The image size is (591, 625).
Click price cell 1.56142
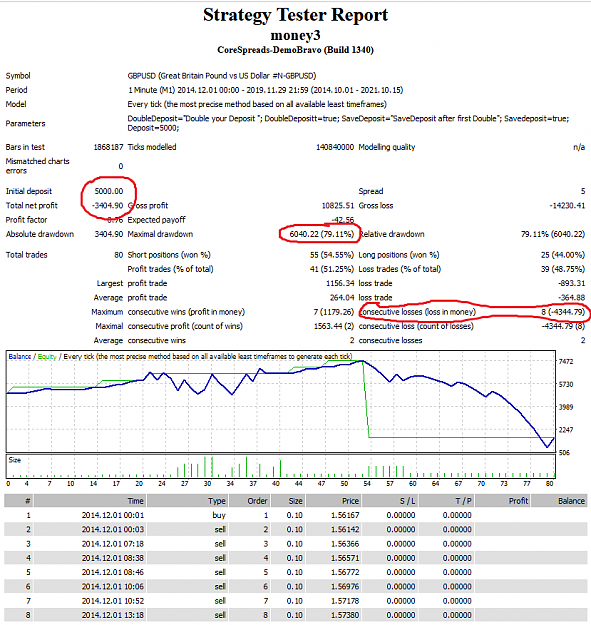[x=345, y=530]
